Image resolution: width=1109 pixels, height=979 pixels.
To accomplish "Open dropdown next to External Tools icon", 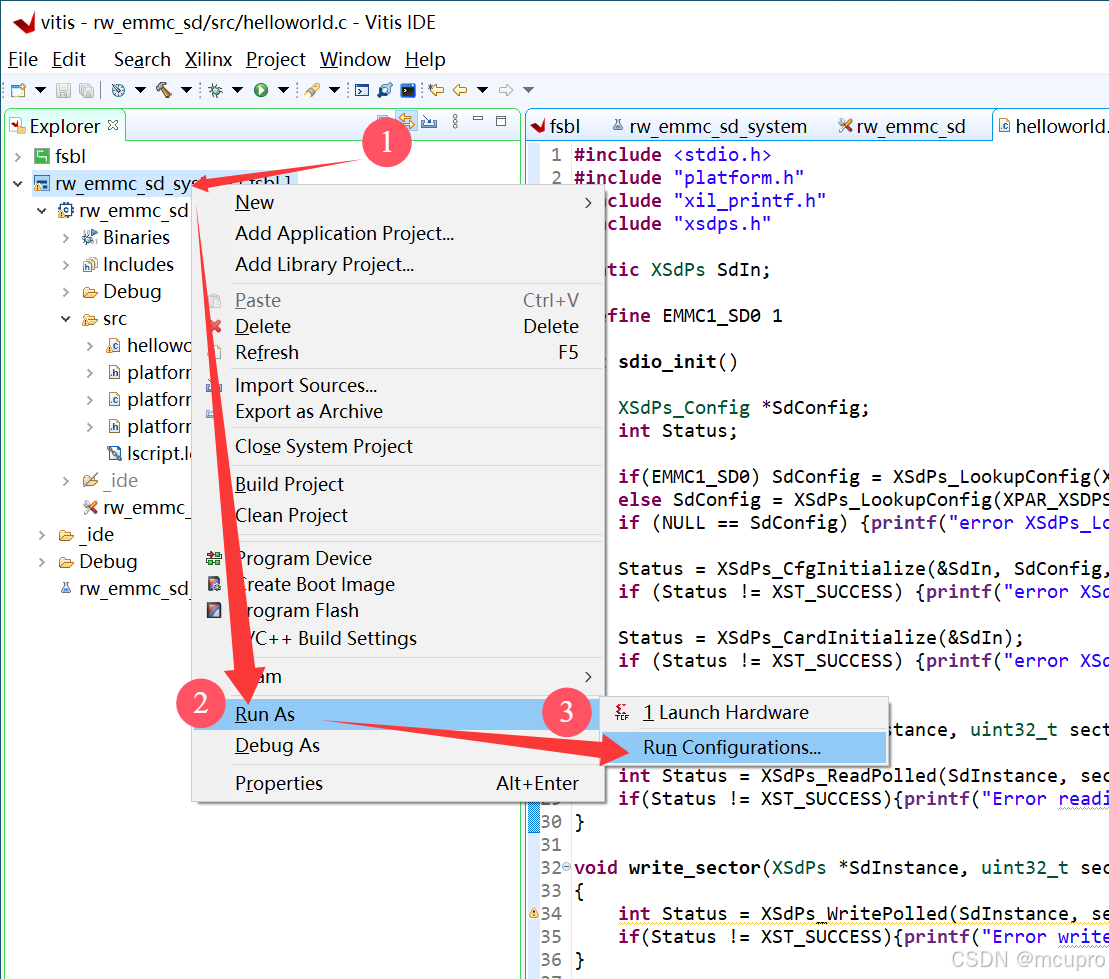I will [x=335, y=90].
